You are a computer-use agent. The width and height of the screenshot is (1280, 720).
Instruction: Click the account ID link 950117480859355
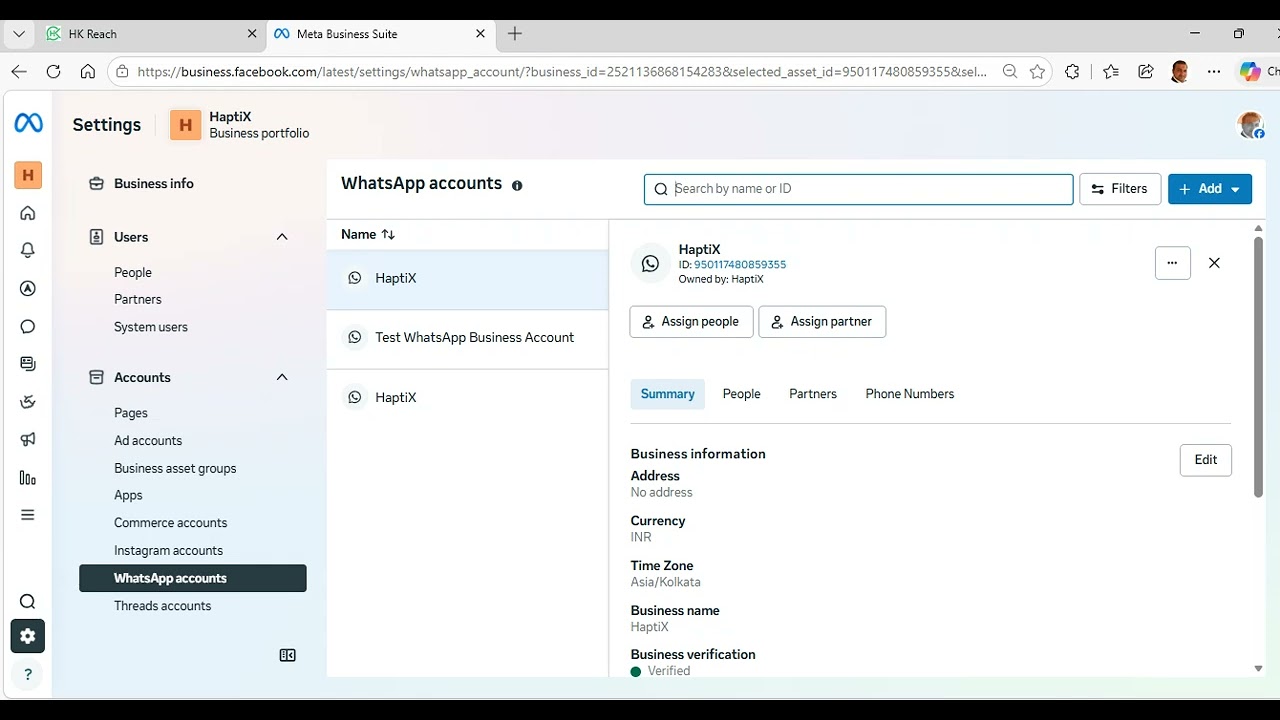[740, 265]
